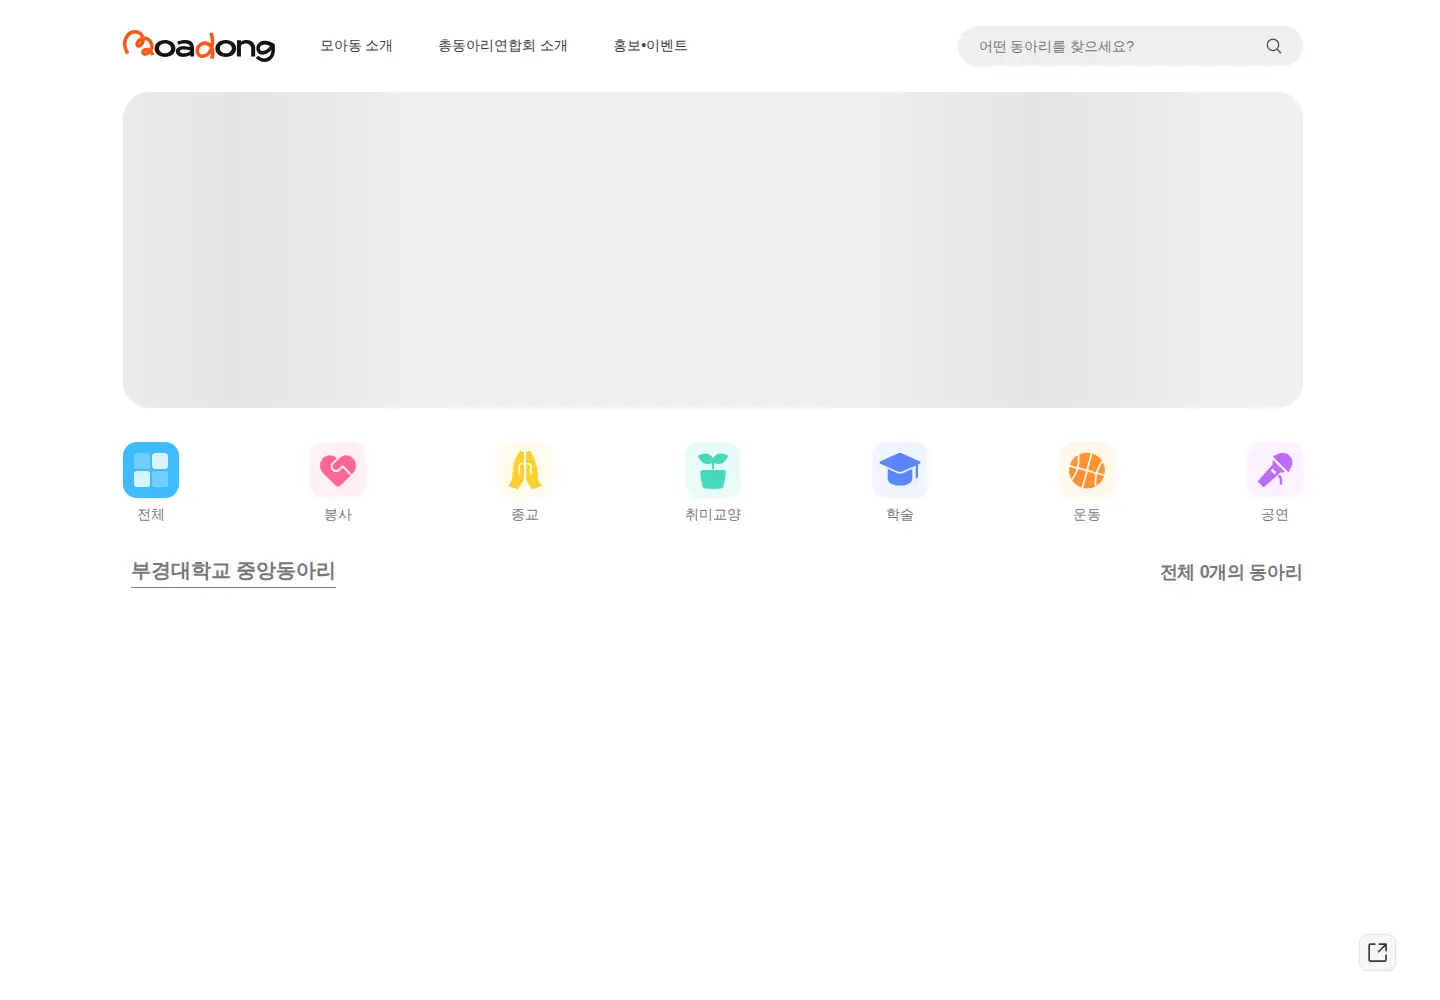Click the 전체 0개의 동아리 count text
1440x1000 pixels.
(1231, 572)
